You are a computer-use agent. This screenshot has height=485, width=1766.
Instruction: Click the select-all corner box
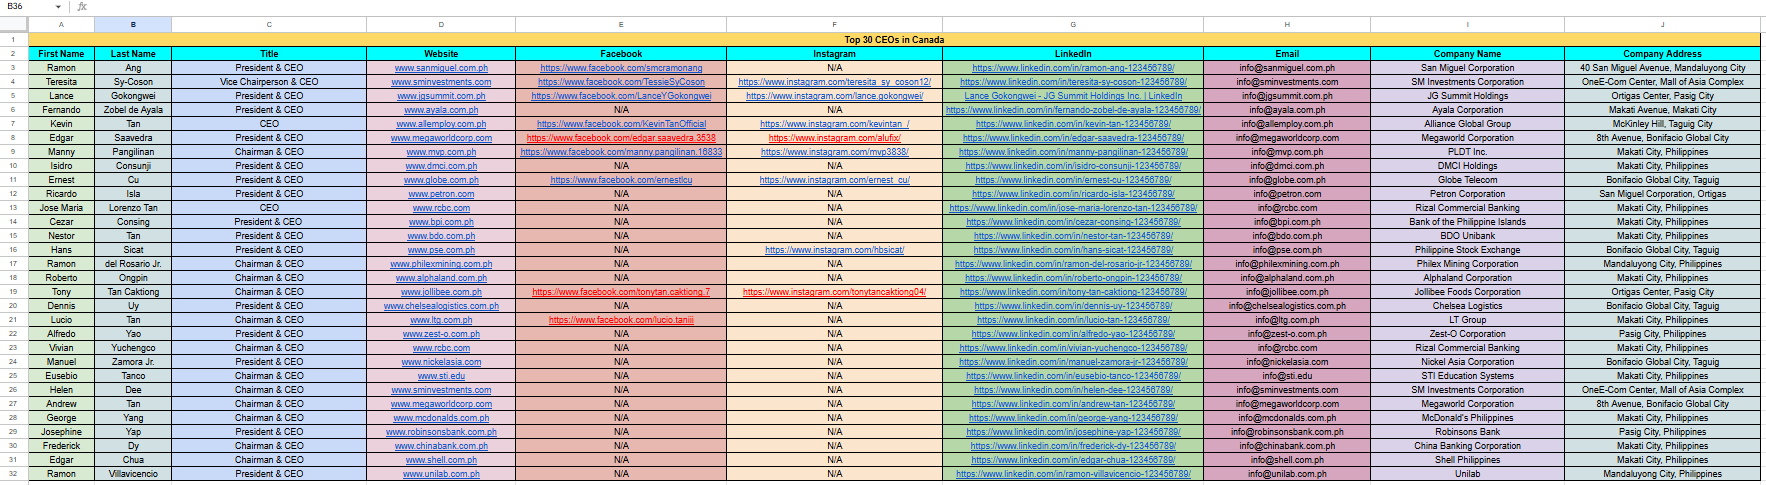(14, 24)
